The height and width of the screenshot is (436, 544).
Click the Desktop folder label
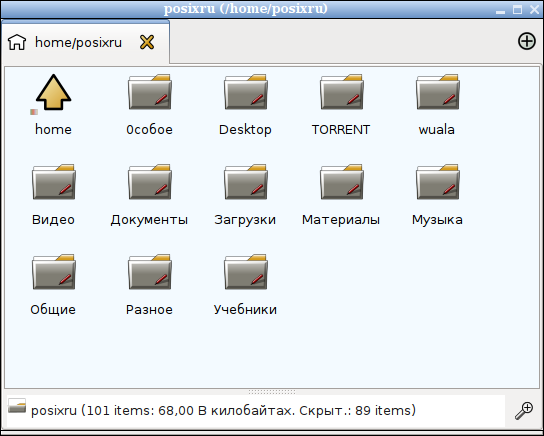tap(245, 130)
